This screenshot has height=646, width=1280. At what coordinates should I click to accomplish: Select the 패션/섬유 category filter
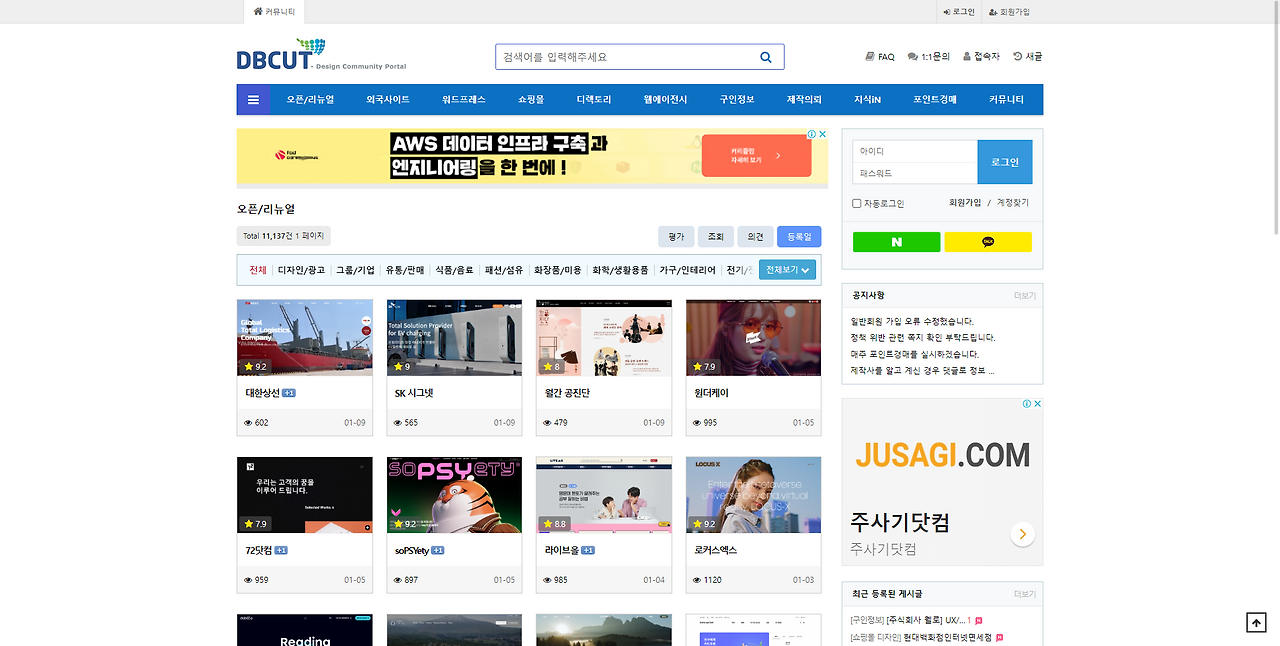pyautogui.click(x=504, y=270)
